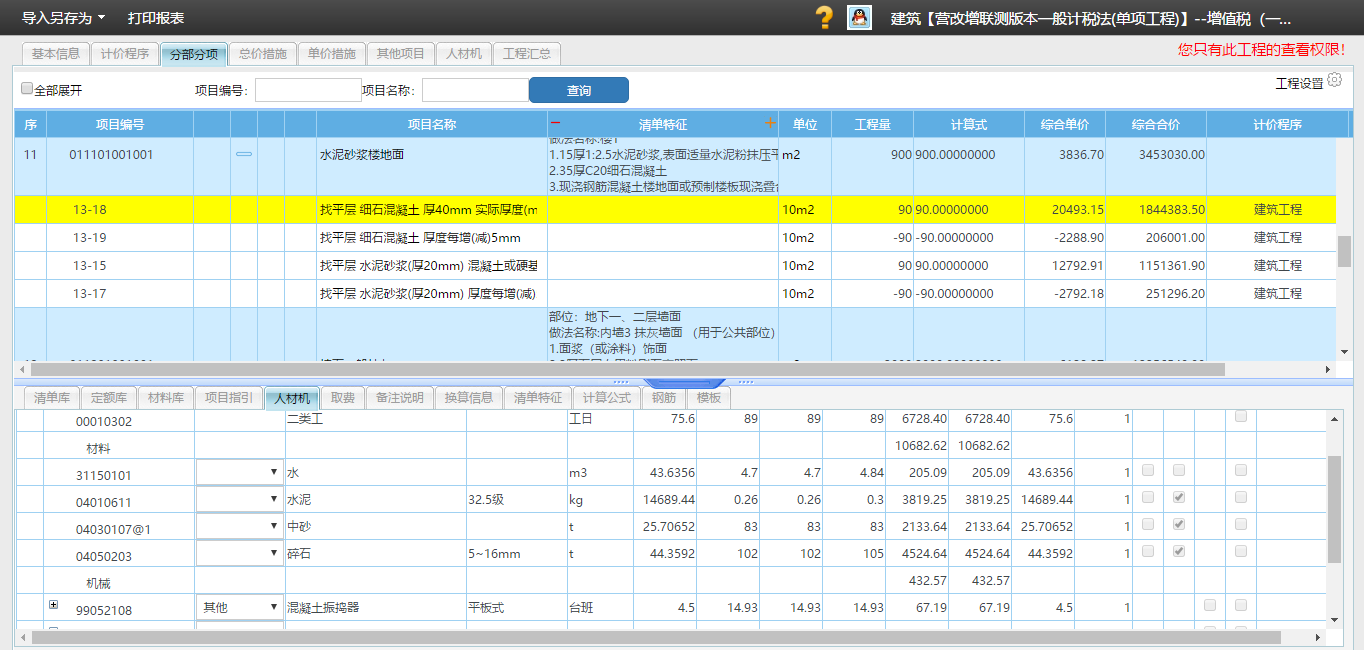Screen dimensions: 1364x650
Task: Open the 定额库 lower tab
Action: [108, 398]
